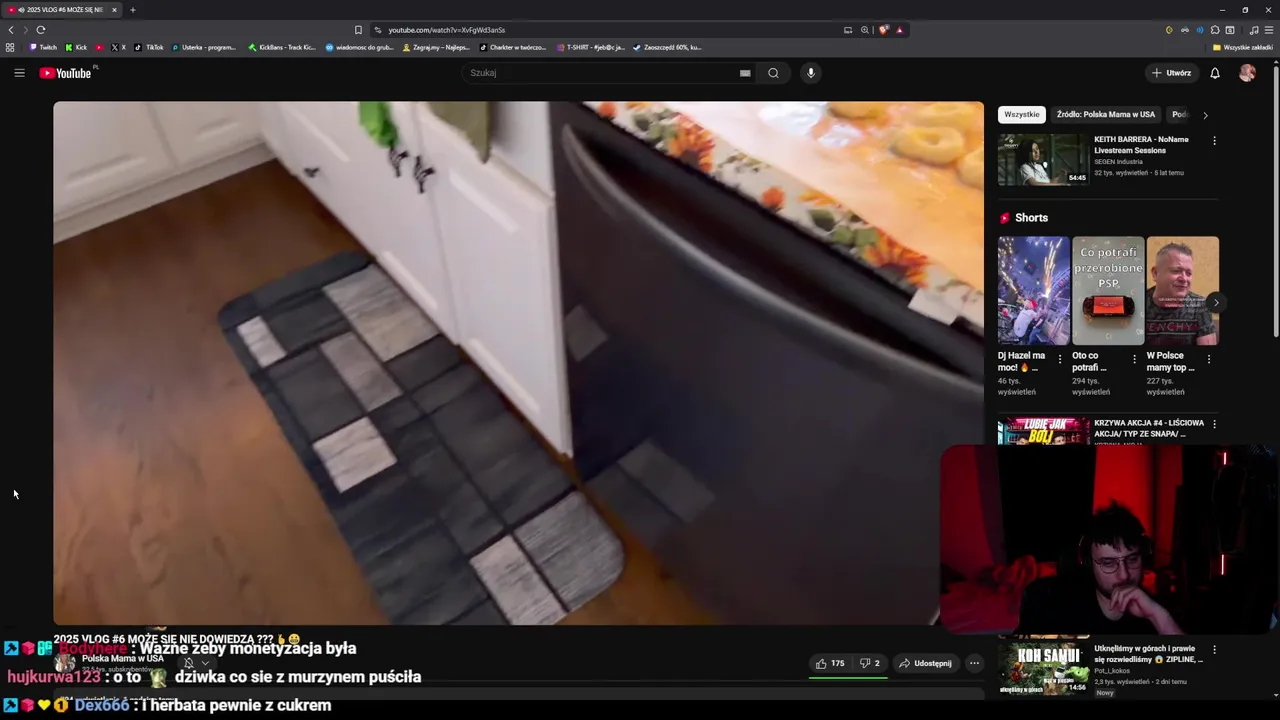This screenshot has width=1280, height=720.
Task: Open more actions three-dot menu under video
Action: [x=974, y=663]
